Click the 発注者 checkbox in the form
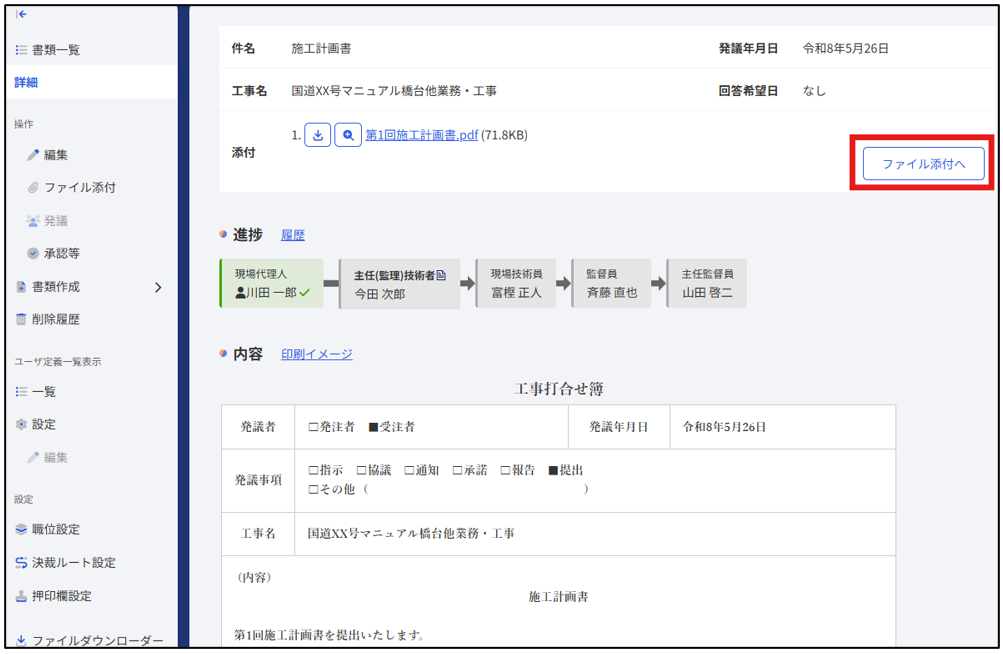The height and width of the screenshot is (654, 1003). (313, 427)
